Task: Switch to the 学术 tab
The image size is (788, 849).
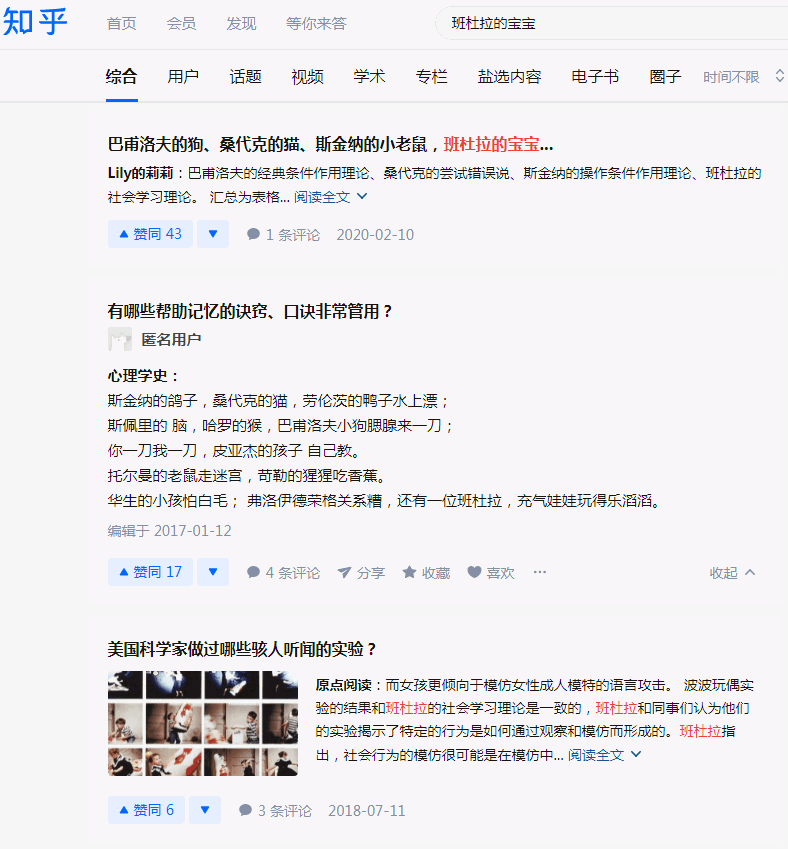Action: (369, 76)
